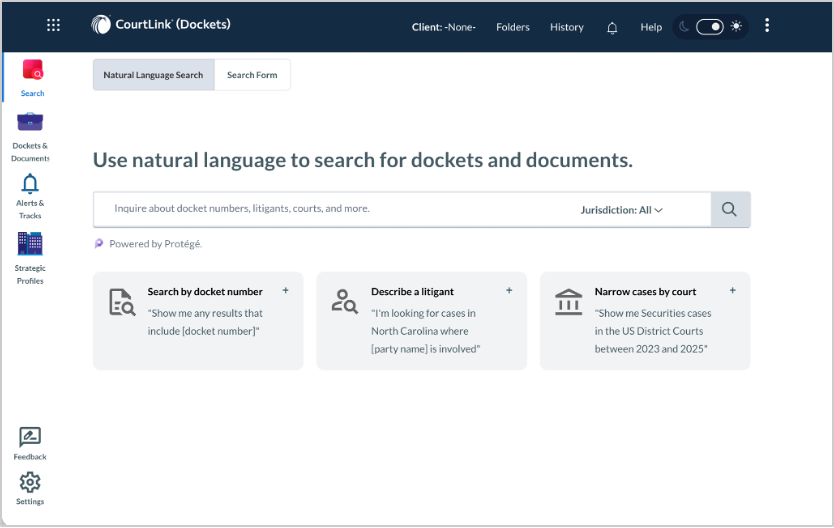This screenshot has width=834, height=528.
Task: Click the Search sidebar icon
Action: click(x=32, y=71)
